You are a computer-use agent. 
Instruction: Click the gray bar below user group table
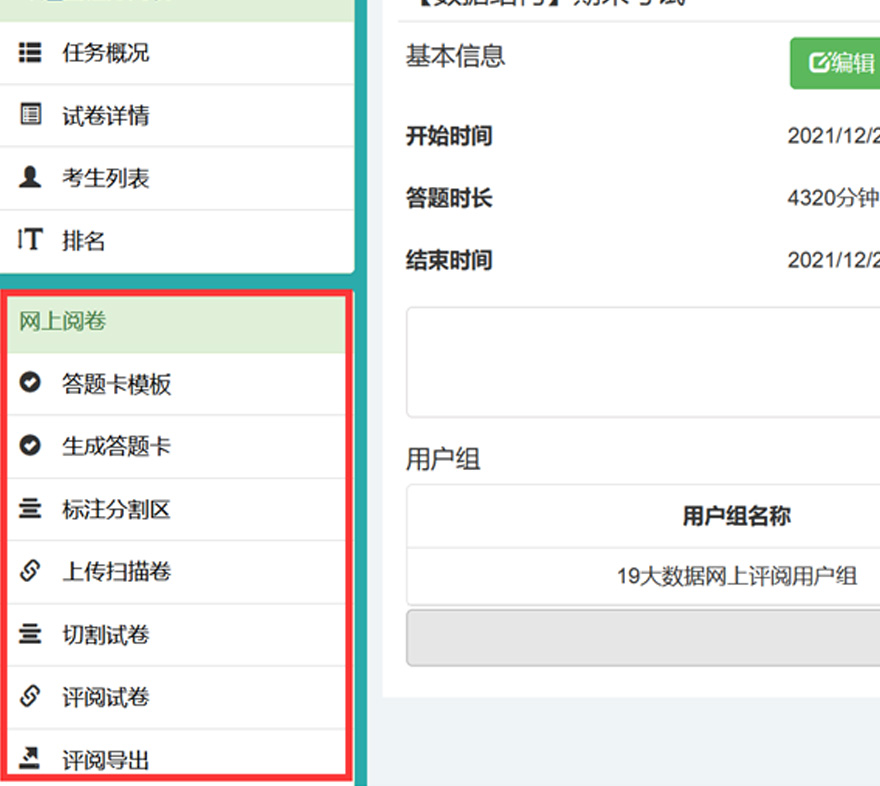(642, 638)
